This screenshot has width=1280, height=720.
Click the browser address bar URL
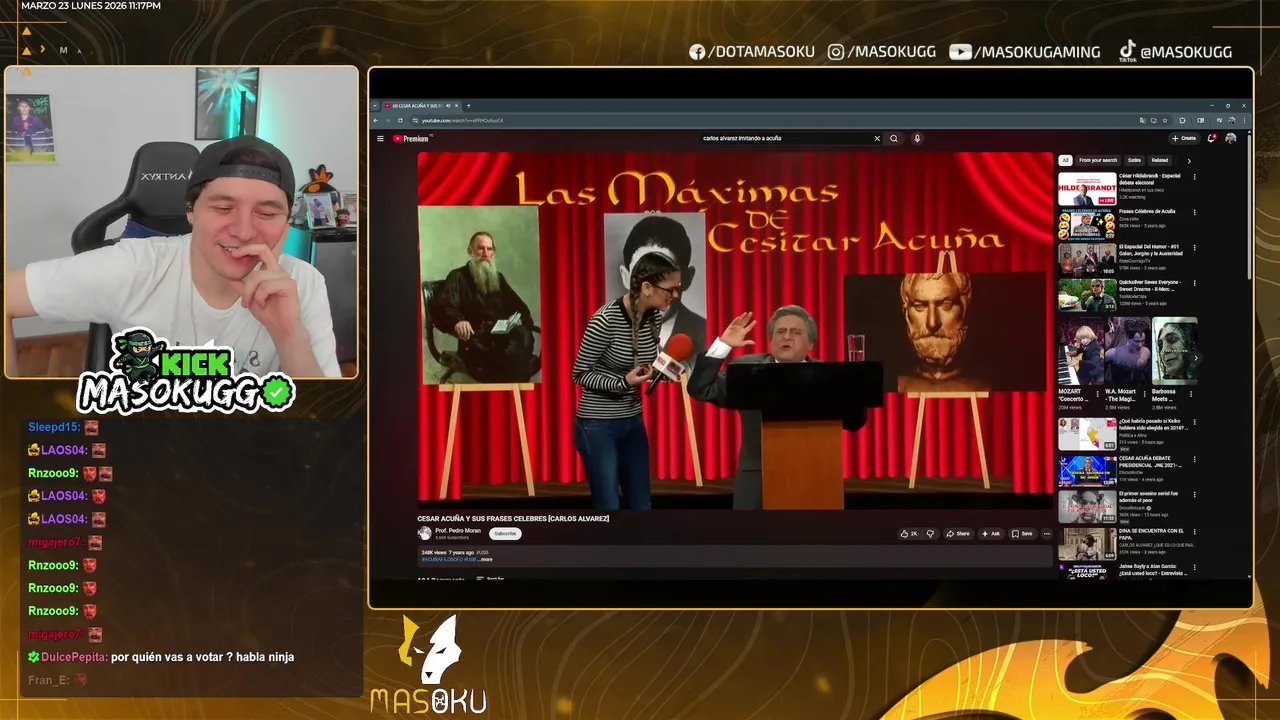coord(462,120)
